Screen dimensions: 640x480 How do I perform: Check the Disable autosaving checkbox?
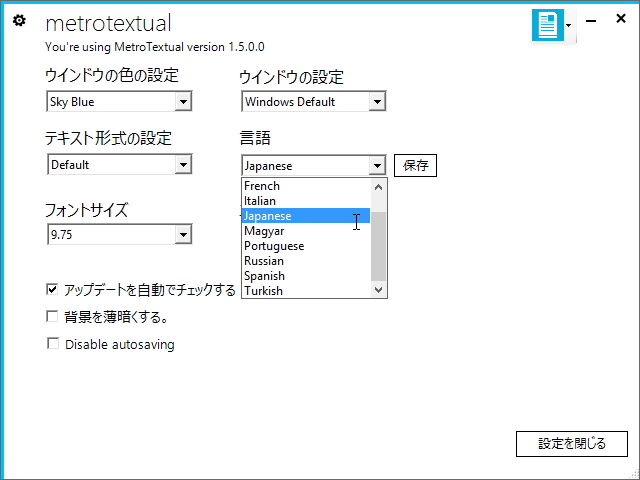tap(53, 343)
